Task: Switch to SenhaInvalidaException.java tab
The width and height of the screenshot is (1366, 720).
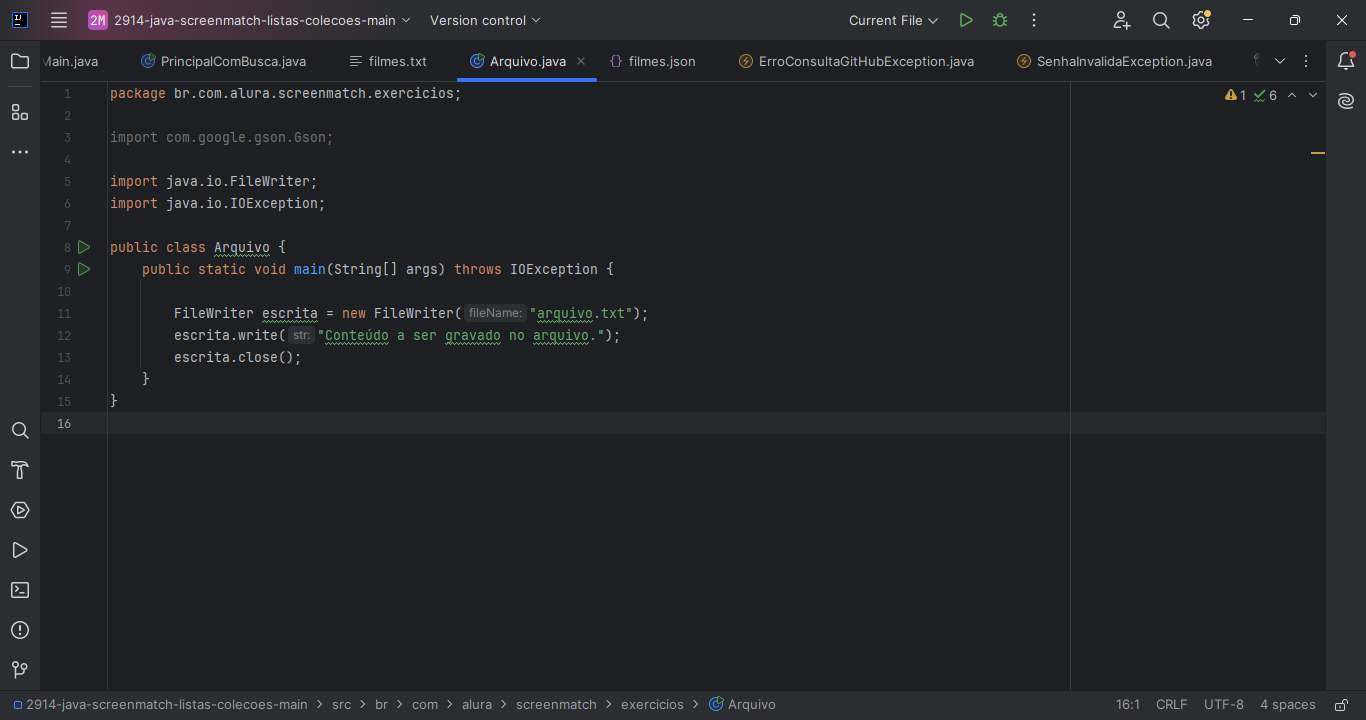Action: coord(1114,61)
